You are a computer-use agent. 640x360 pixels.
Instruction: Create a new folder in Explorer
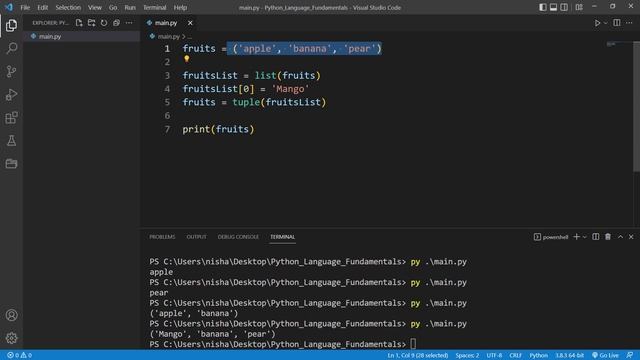coord(91,23)
